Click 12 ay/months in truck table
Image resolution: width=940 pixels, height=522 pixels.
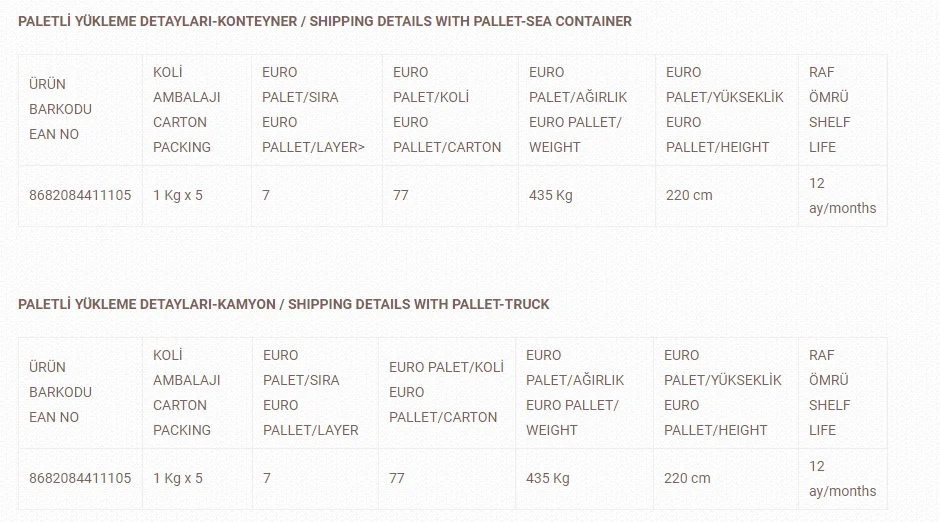pos(842,479)
